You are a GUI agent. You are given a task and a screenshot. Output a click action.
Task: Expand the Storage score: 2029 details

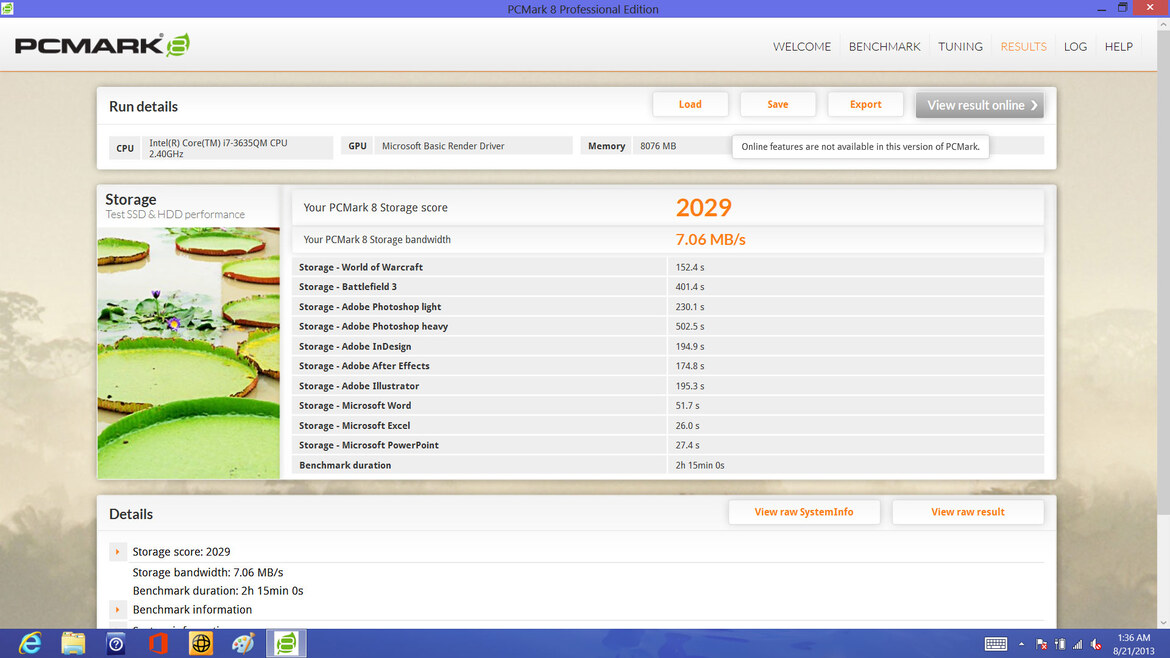[117, 552]
